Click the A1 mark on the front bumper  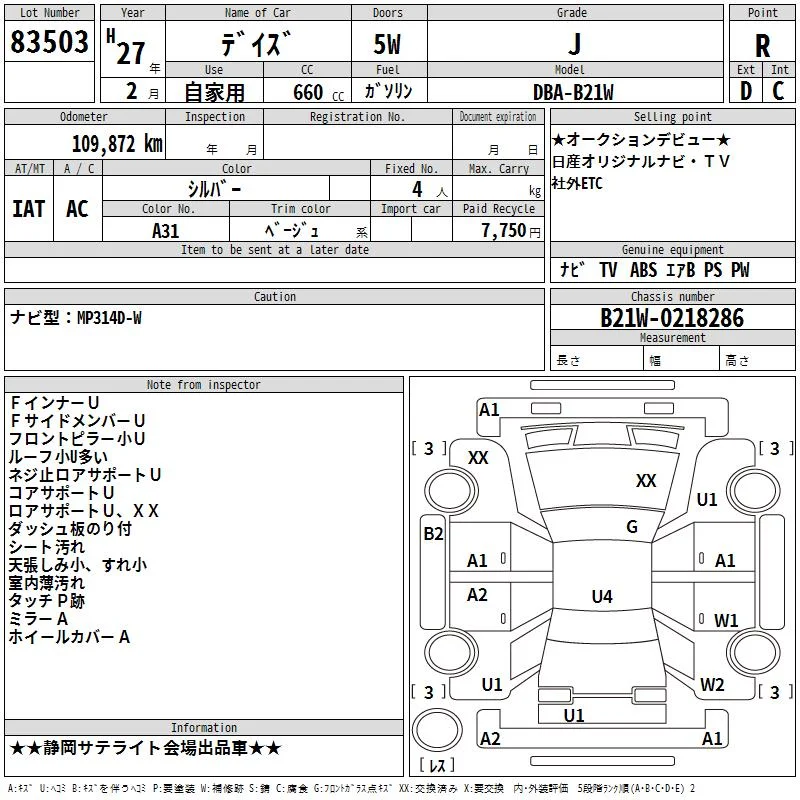click(489, 410)
